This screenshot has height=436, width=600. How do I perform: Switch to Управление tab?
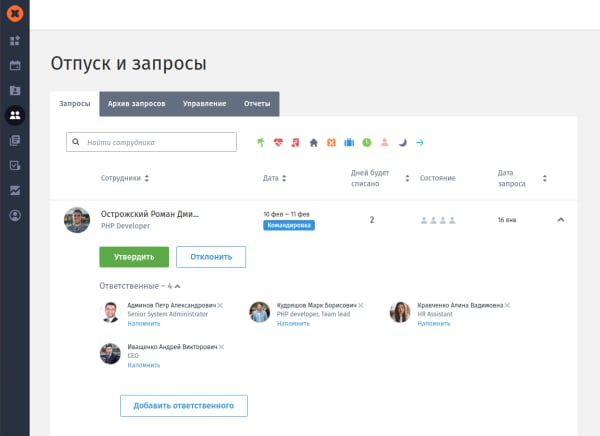coord(204,104)
